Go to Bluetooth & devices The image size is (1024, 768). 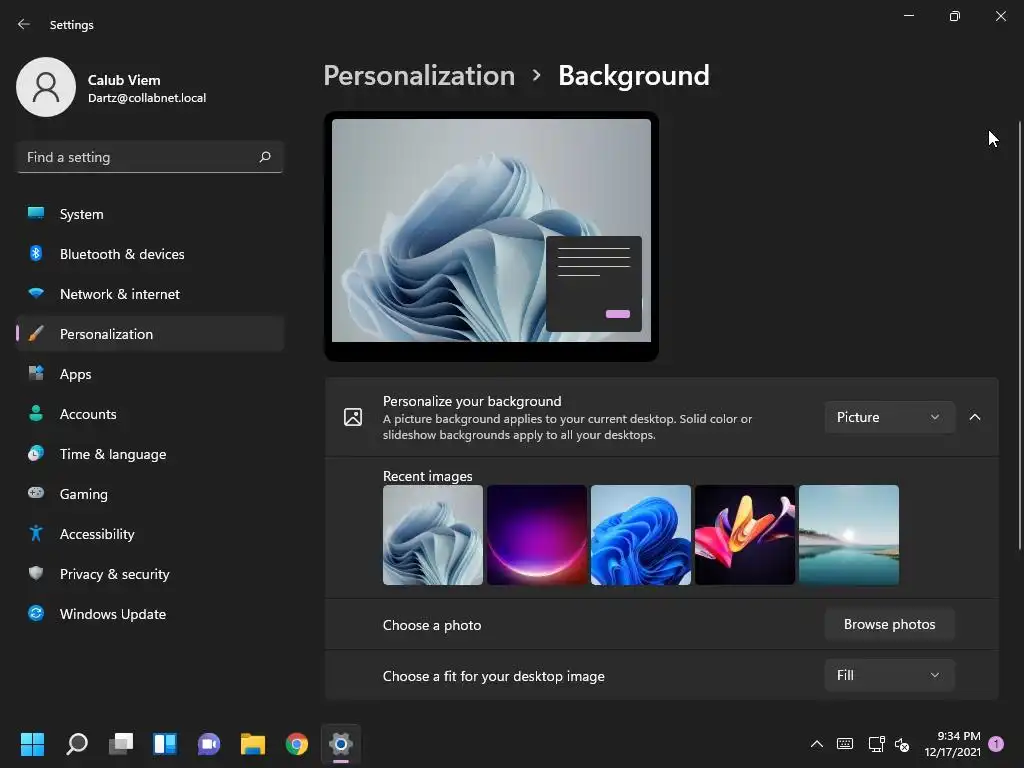(x=150, y=254)
